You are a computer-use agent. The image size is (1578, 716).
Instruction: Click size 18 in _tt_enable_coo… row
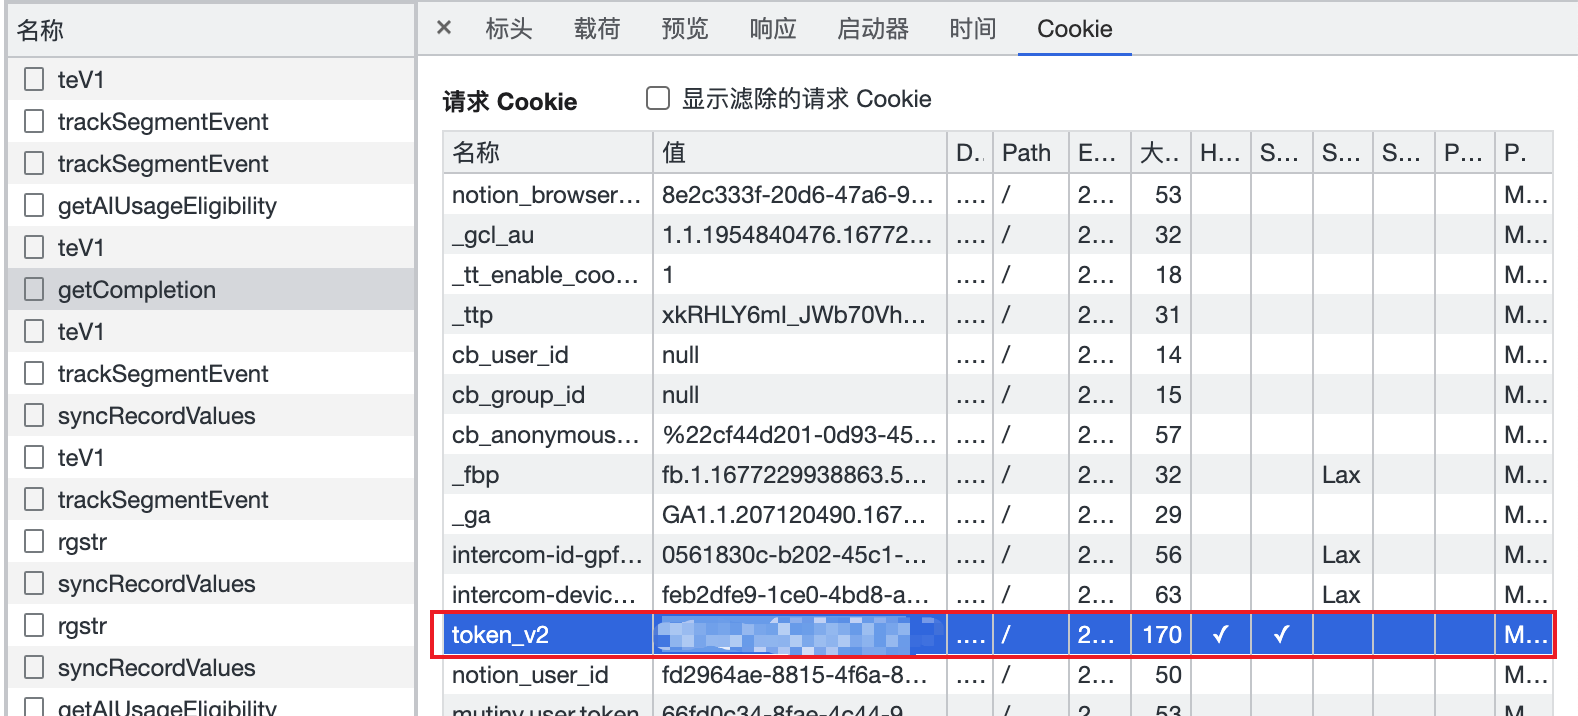1168,275
